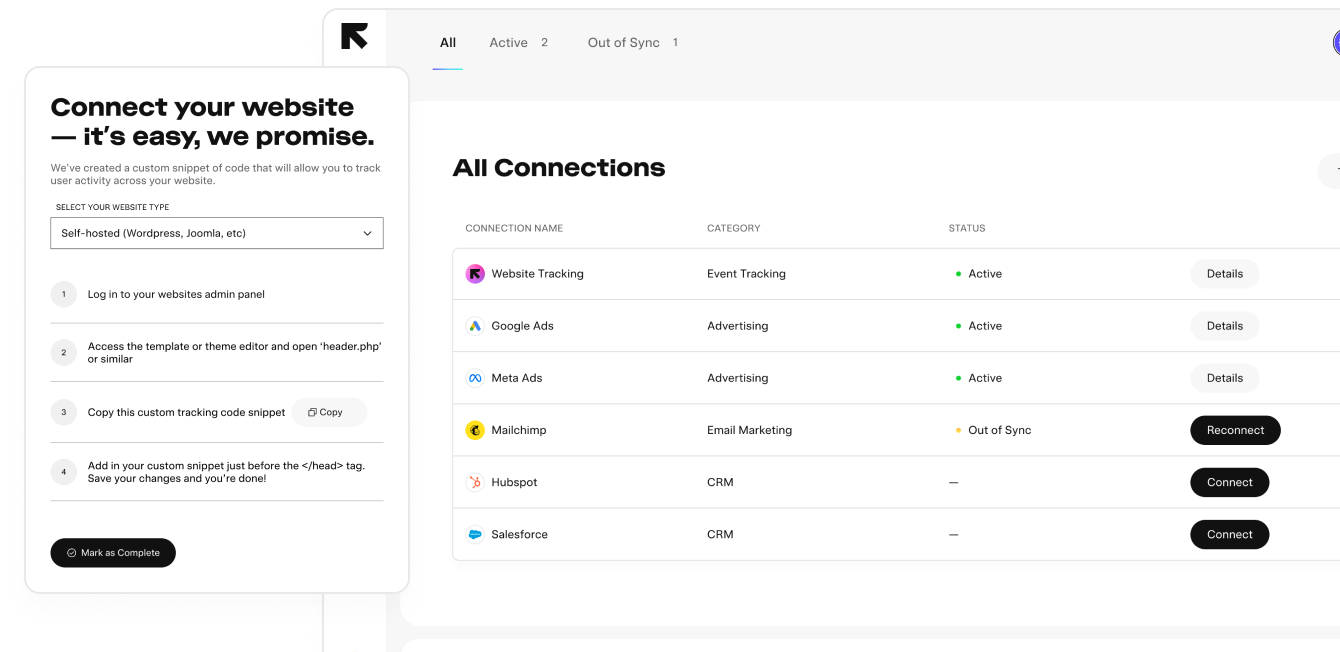Click the Event Tracking category cell
This screenshot has width=1340, height=652.
coord(746,274)
